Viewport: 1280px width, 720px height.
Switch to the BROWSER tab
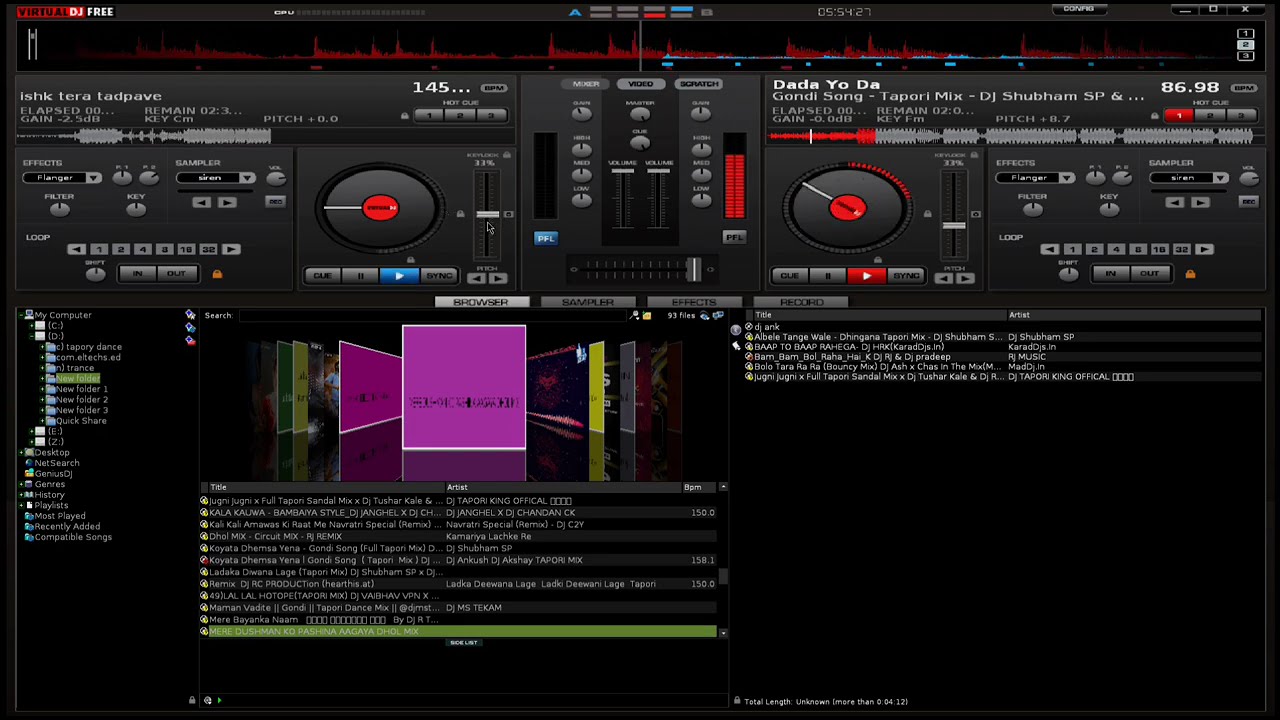coord(480,302)
